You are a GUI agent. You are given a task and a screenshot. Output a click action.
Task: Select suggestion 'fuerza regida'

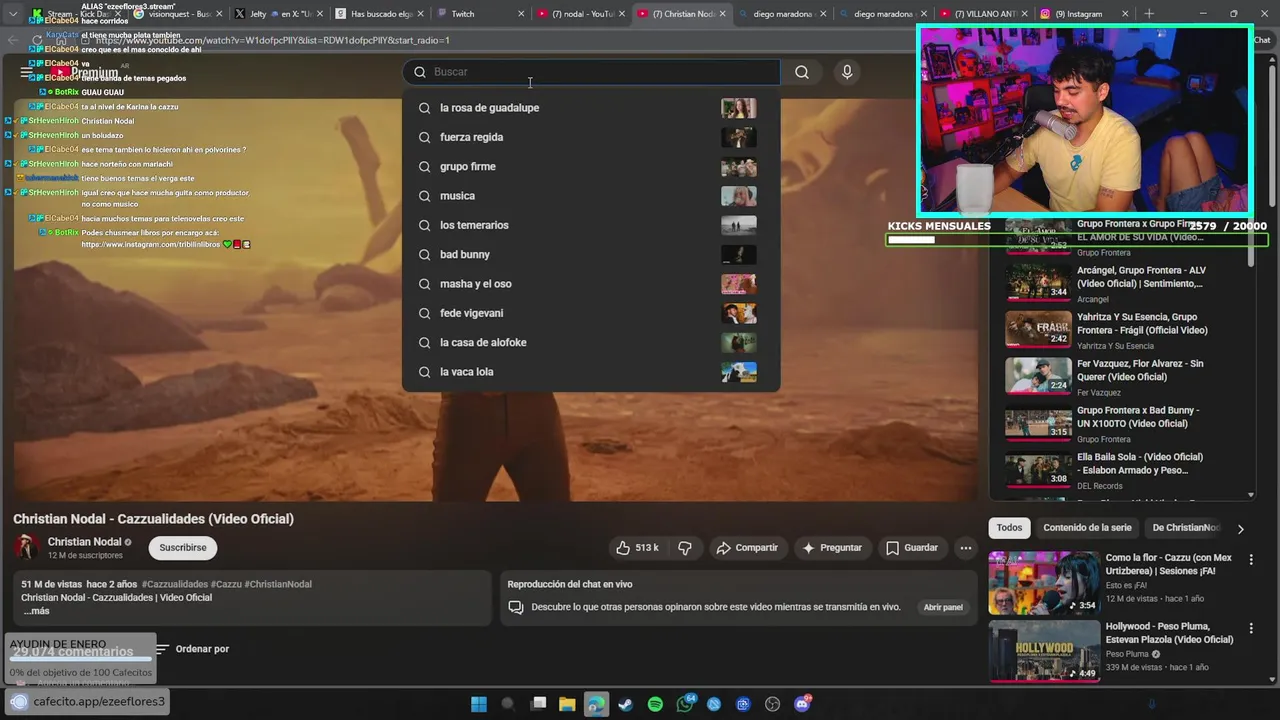[x=591, y=137]
